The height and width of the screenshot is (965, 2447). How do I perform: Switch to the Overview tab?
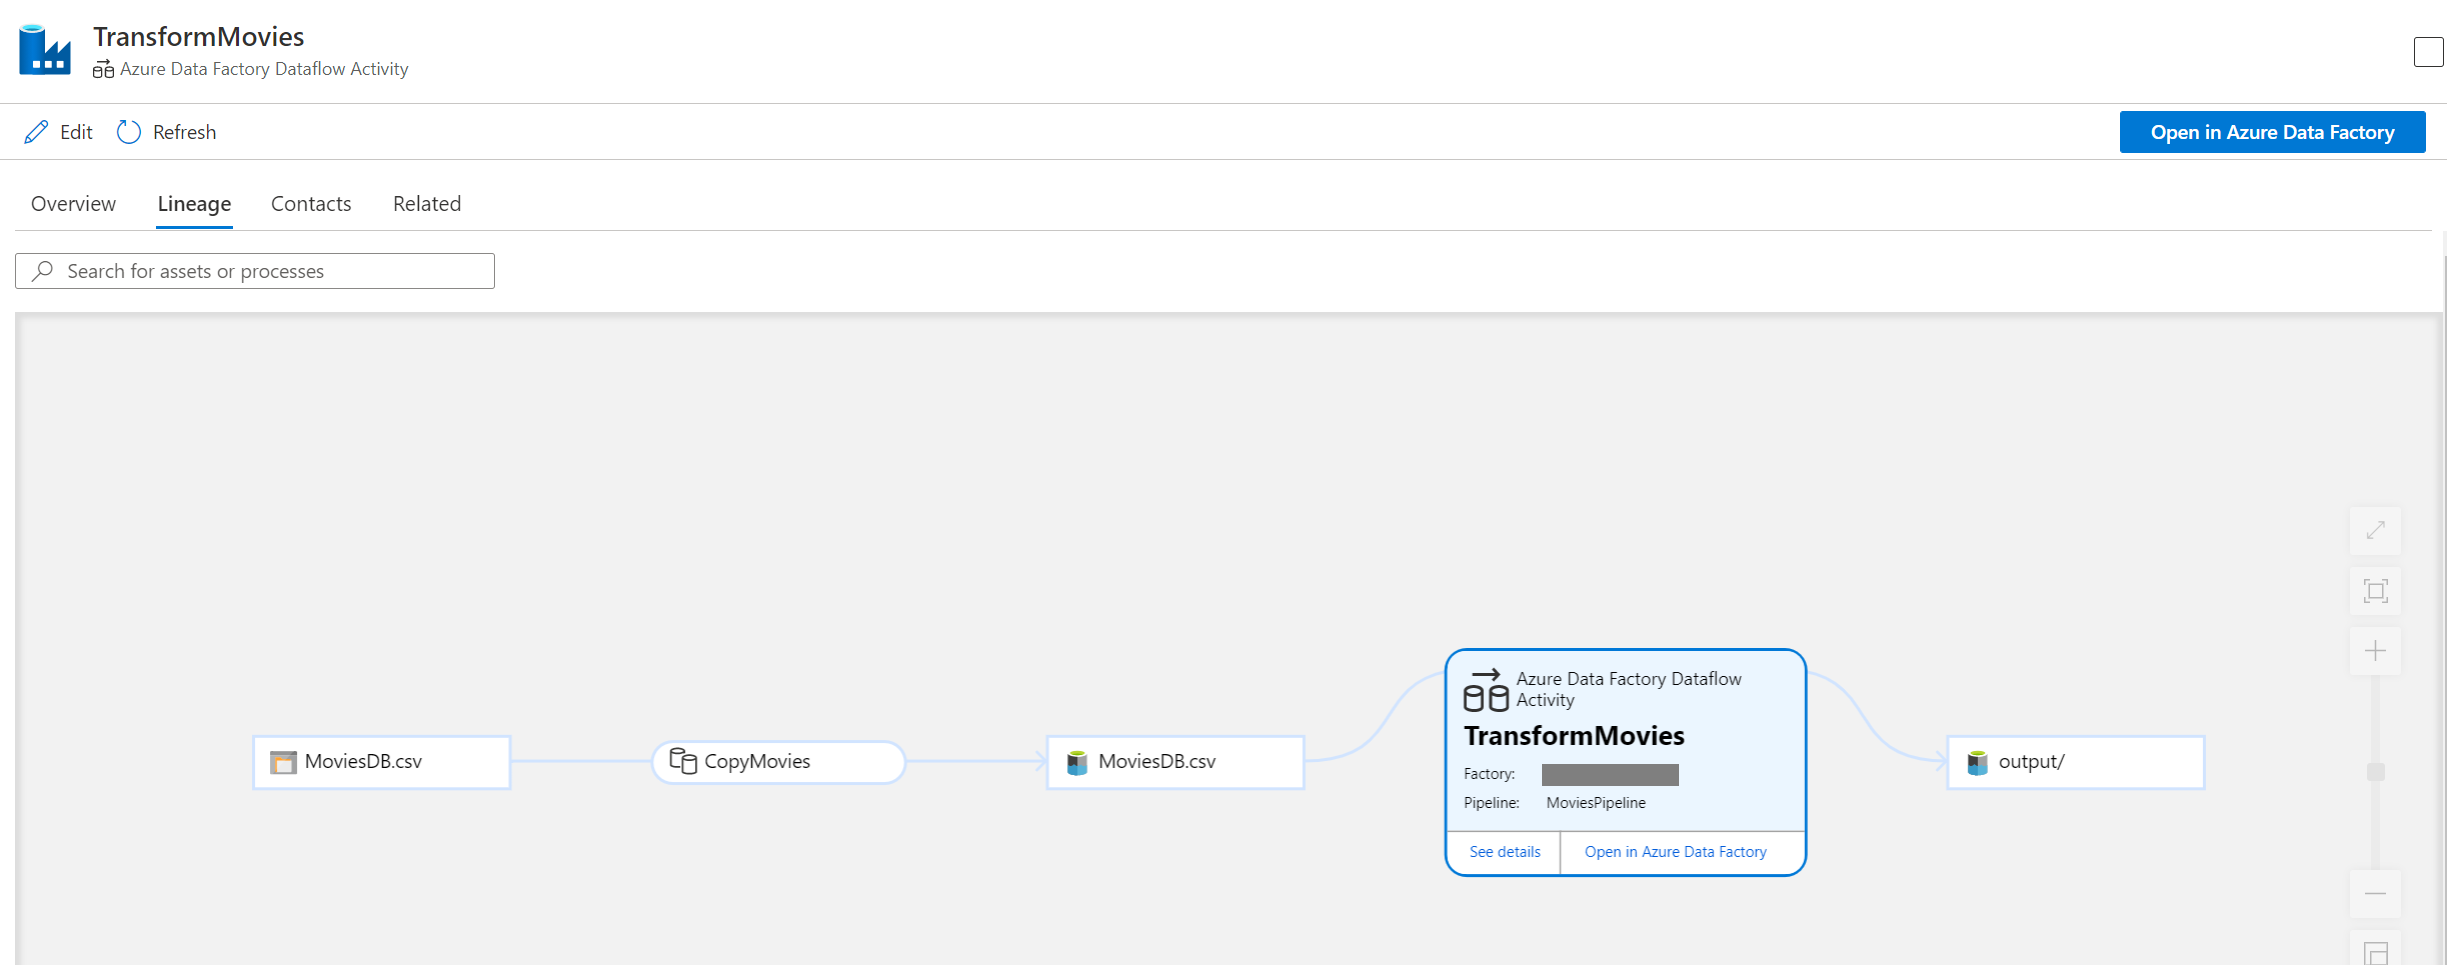tap(73, 204)
